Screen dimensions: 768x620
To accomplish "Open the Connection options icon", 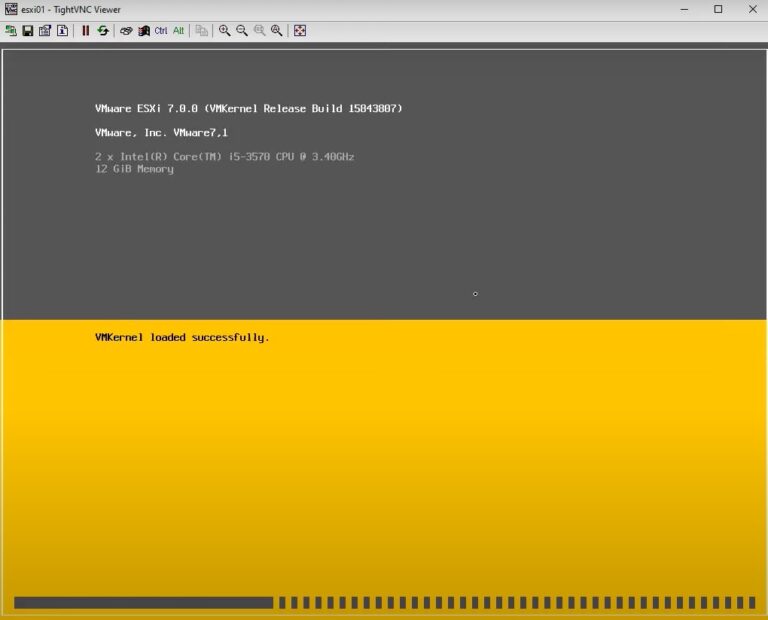I will coord(45,31).
